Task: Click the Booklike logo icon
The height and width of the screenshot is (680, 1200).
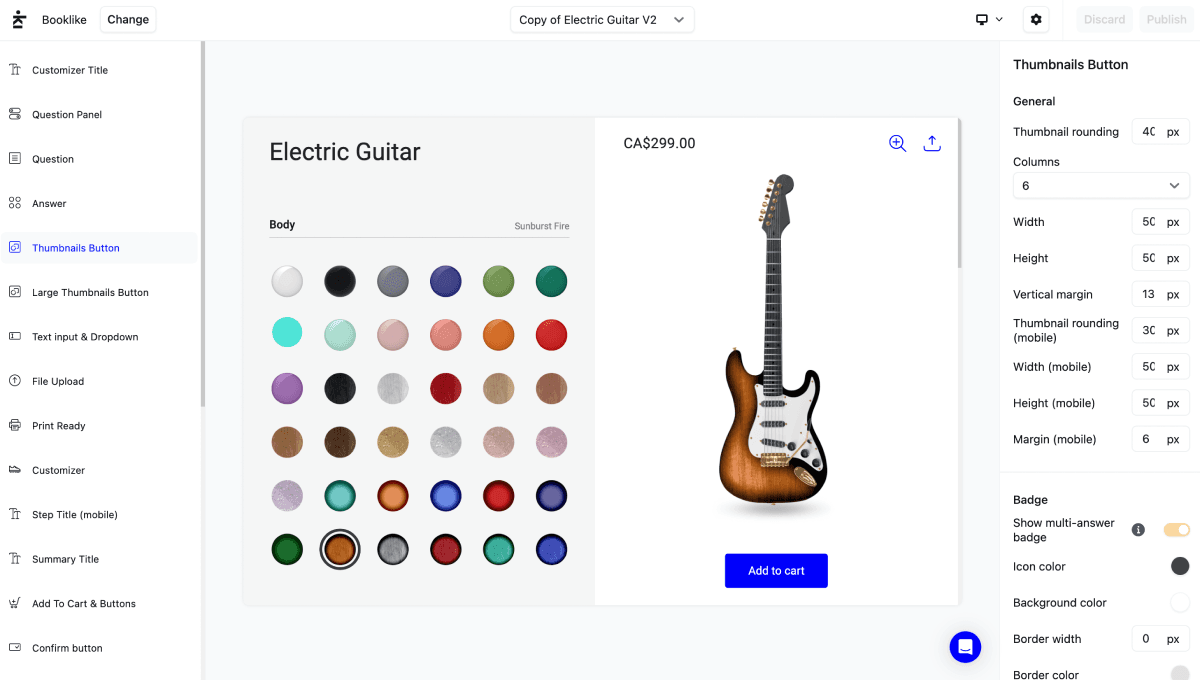Action: (18, 20)
